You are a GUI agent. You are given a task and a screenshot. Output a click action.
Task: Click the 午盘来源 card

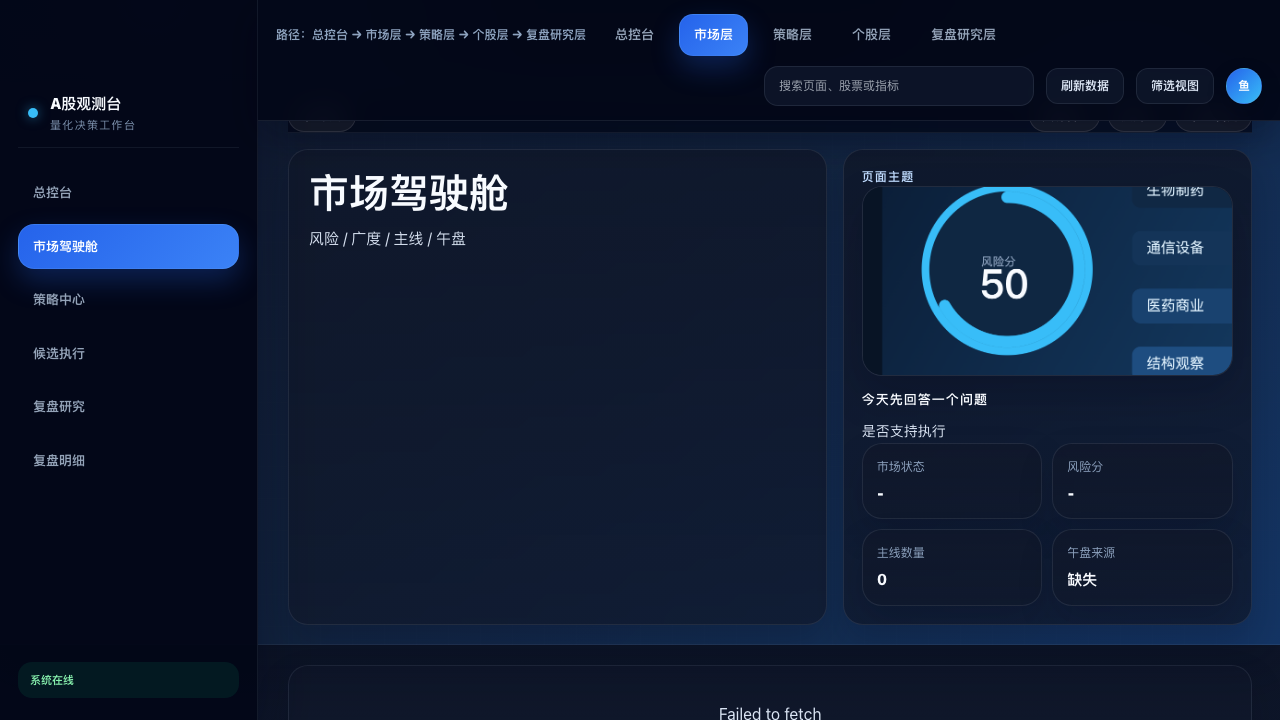[x=1142, y=567]
